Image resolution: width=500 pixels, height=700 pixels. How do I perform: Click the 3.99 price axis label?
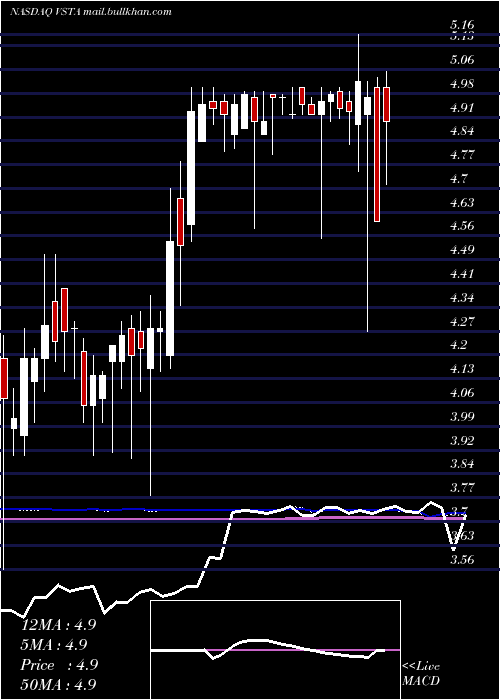point(462,417)
